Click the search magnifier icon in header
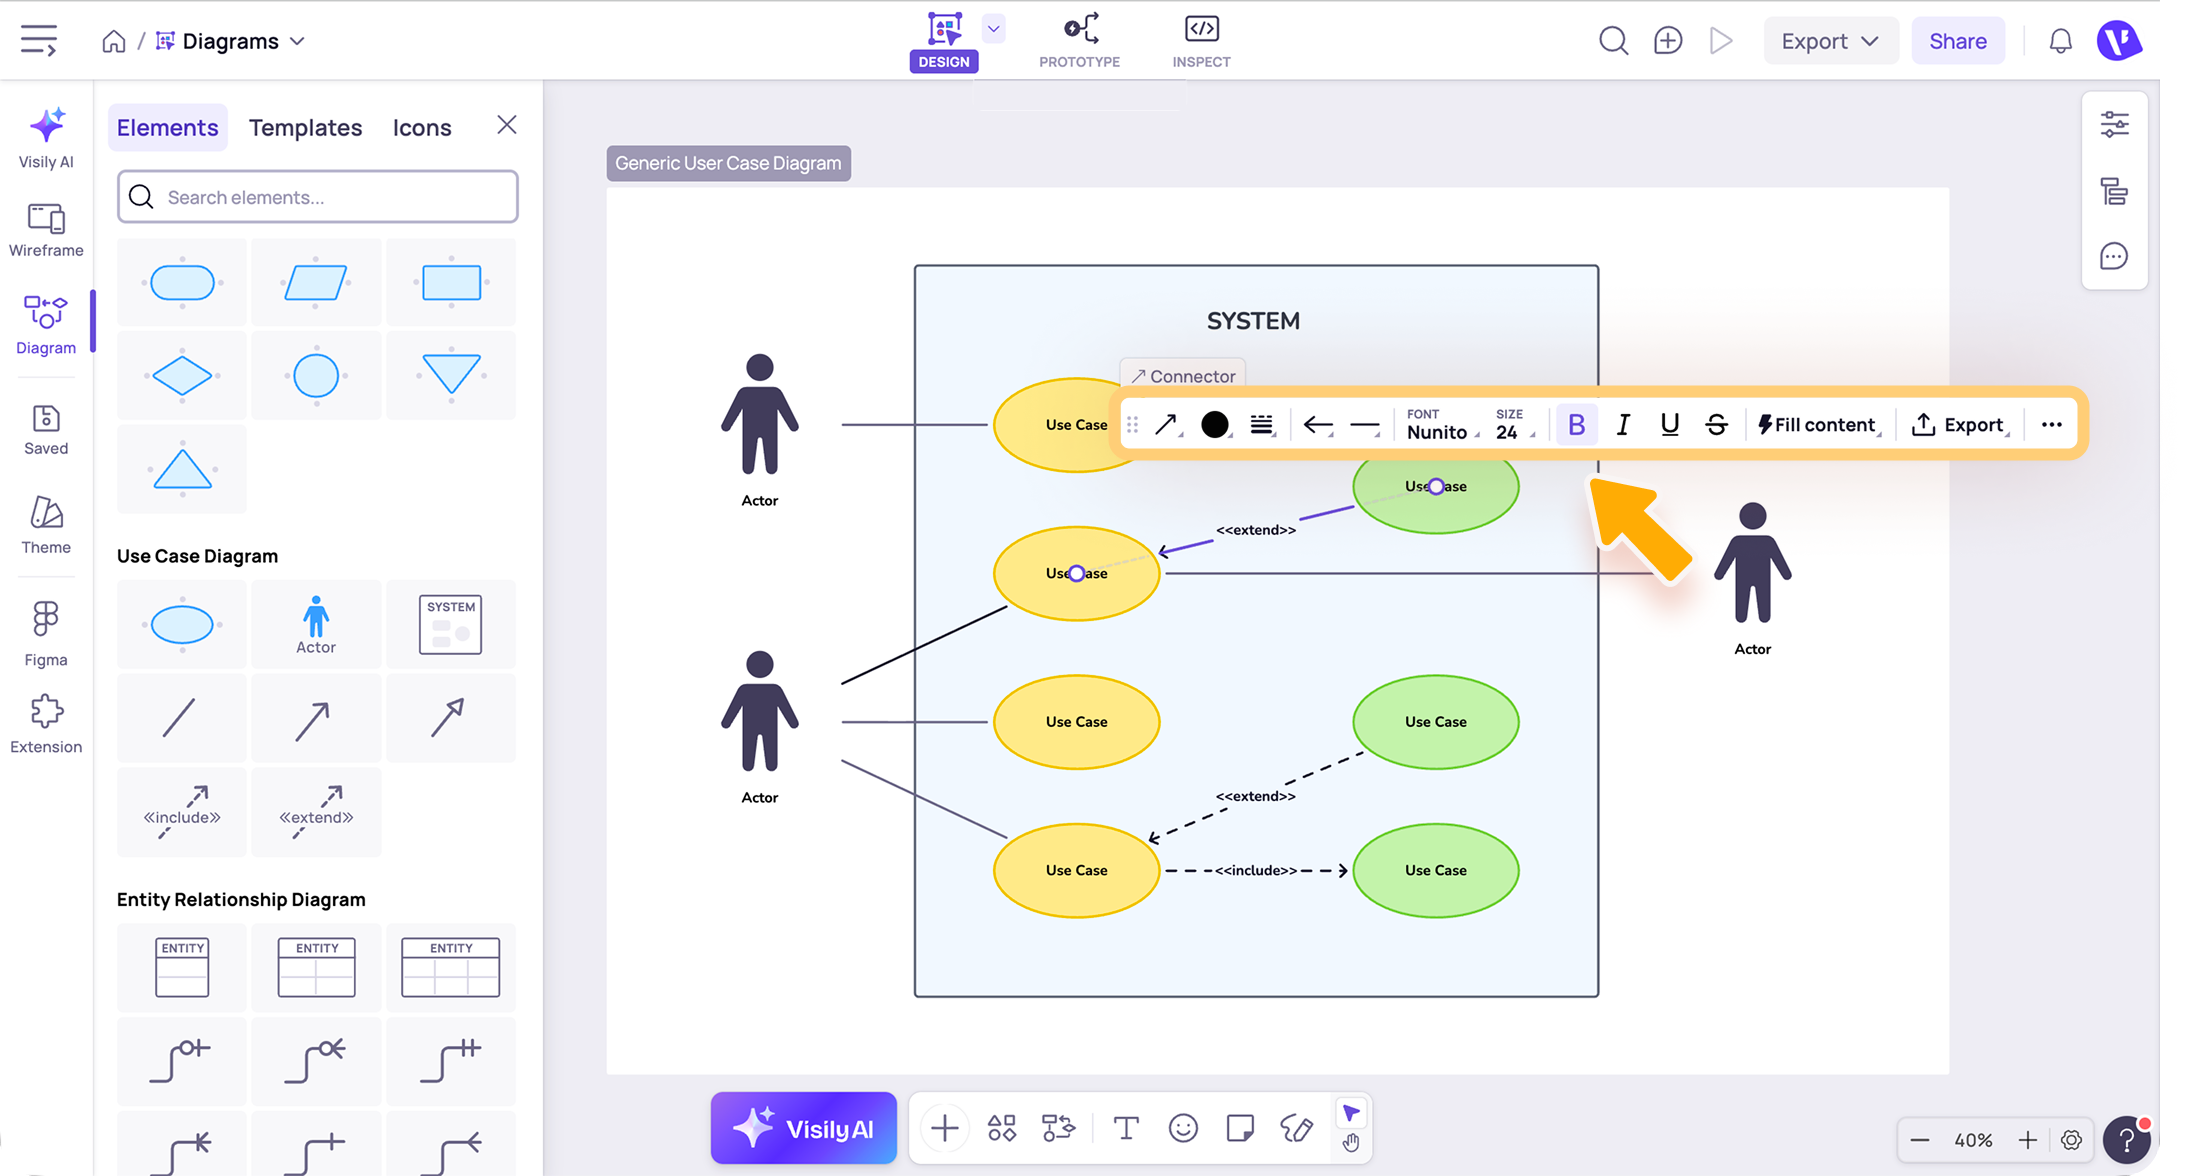 (x=1613, y=41)
